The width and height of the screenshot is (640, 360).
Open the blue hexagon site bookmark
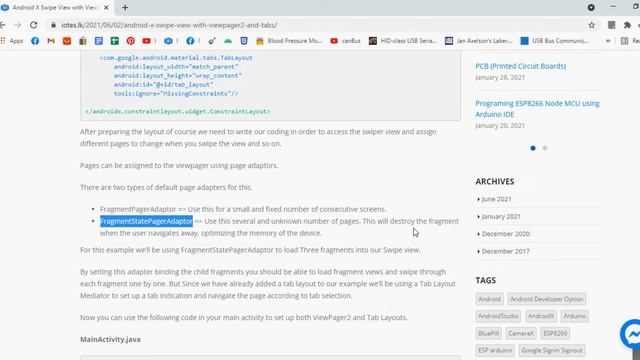[168, 41]
